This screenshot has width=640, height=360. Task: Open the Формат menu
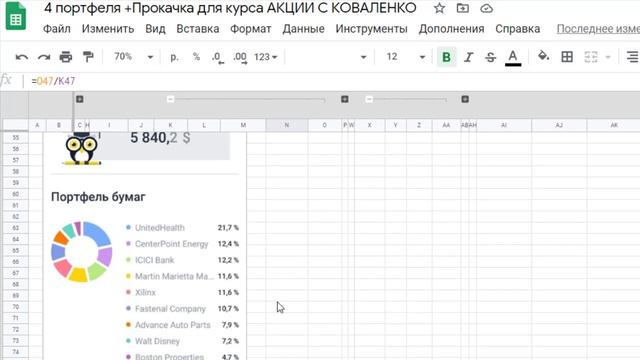[251, 29]
